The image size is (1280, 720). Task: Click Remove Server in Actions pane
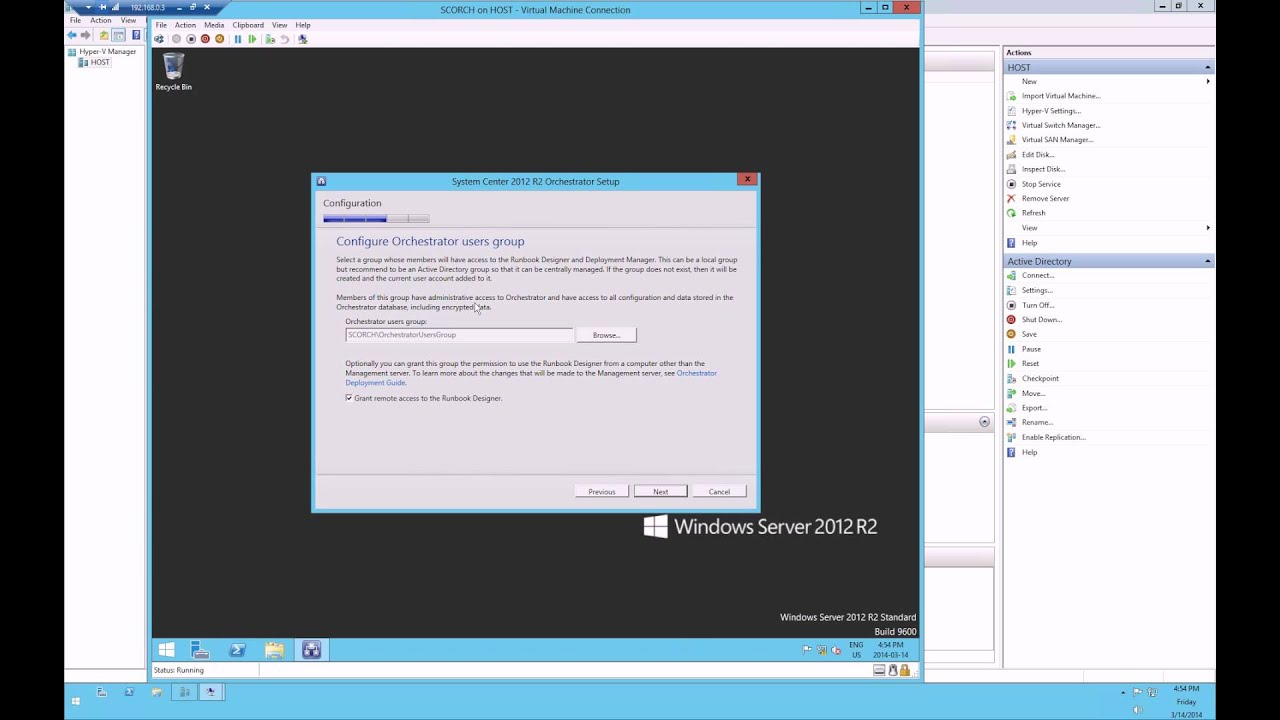coord(1045,198)
